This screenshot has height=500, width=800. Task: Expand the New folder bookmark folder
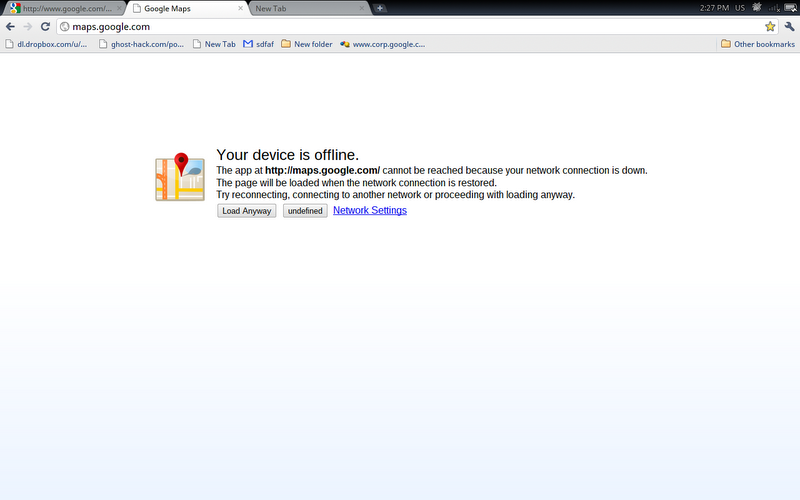(x=307, y=44)
